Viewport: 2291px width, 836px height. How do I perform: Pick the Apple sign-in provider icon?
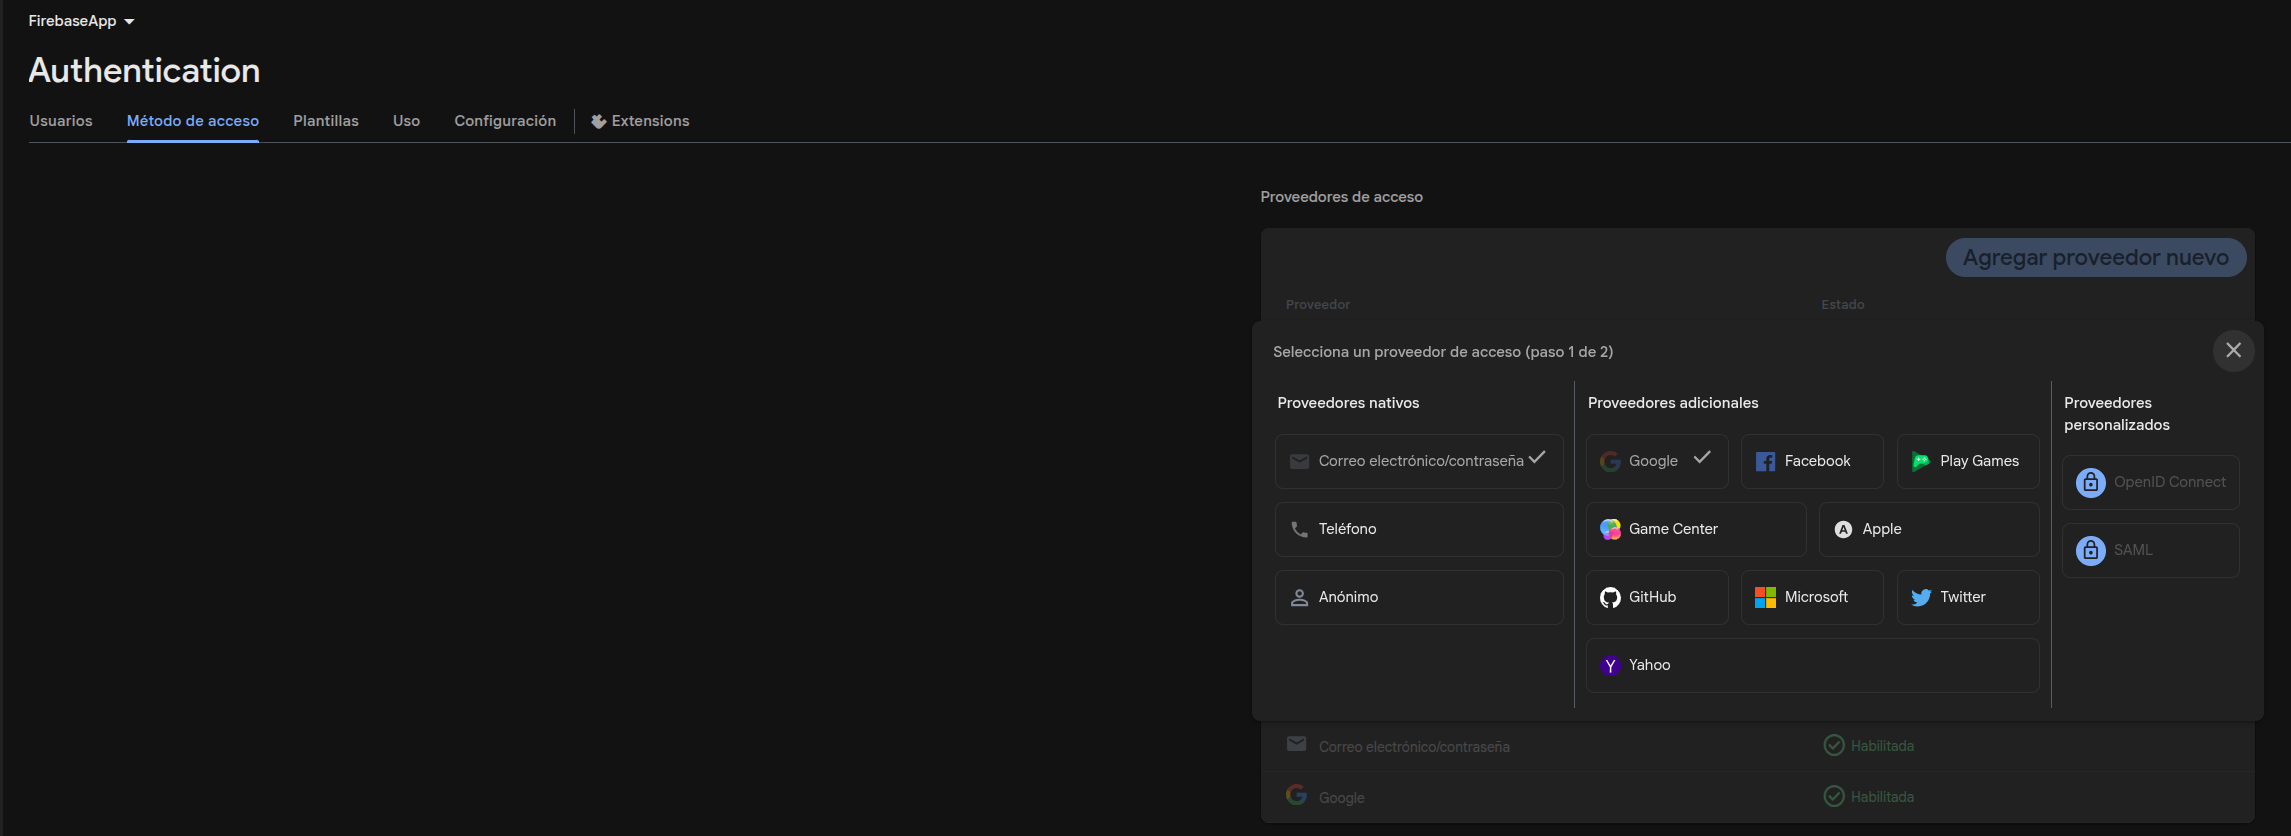coord(1843,529)
